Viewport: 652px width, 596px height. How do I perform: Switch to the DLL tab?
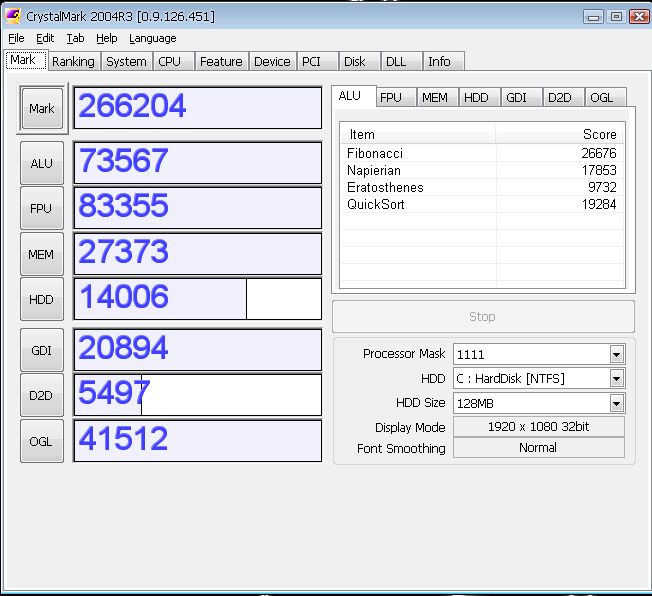point(401,62)
